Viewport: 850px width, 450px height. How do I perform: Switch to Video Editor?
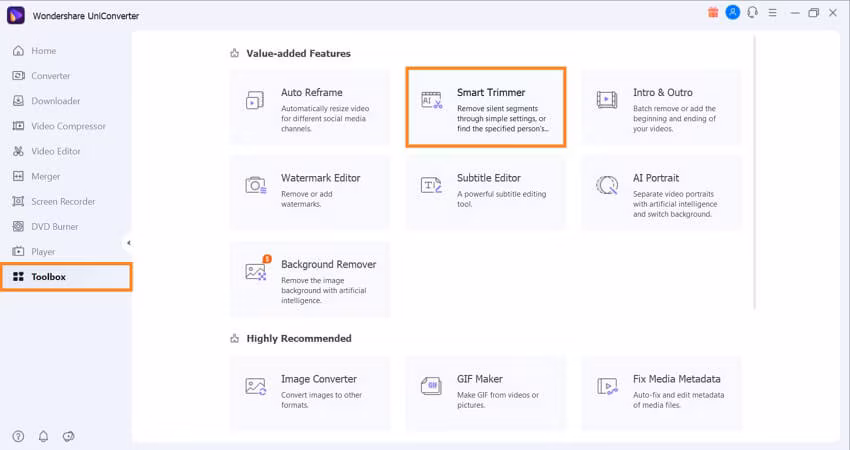pyautogui.click(x=46, y=151)
